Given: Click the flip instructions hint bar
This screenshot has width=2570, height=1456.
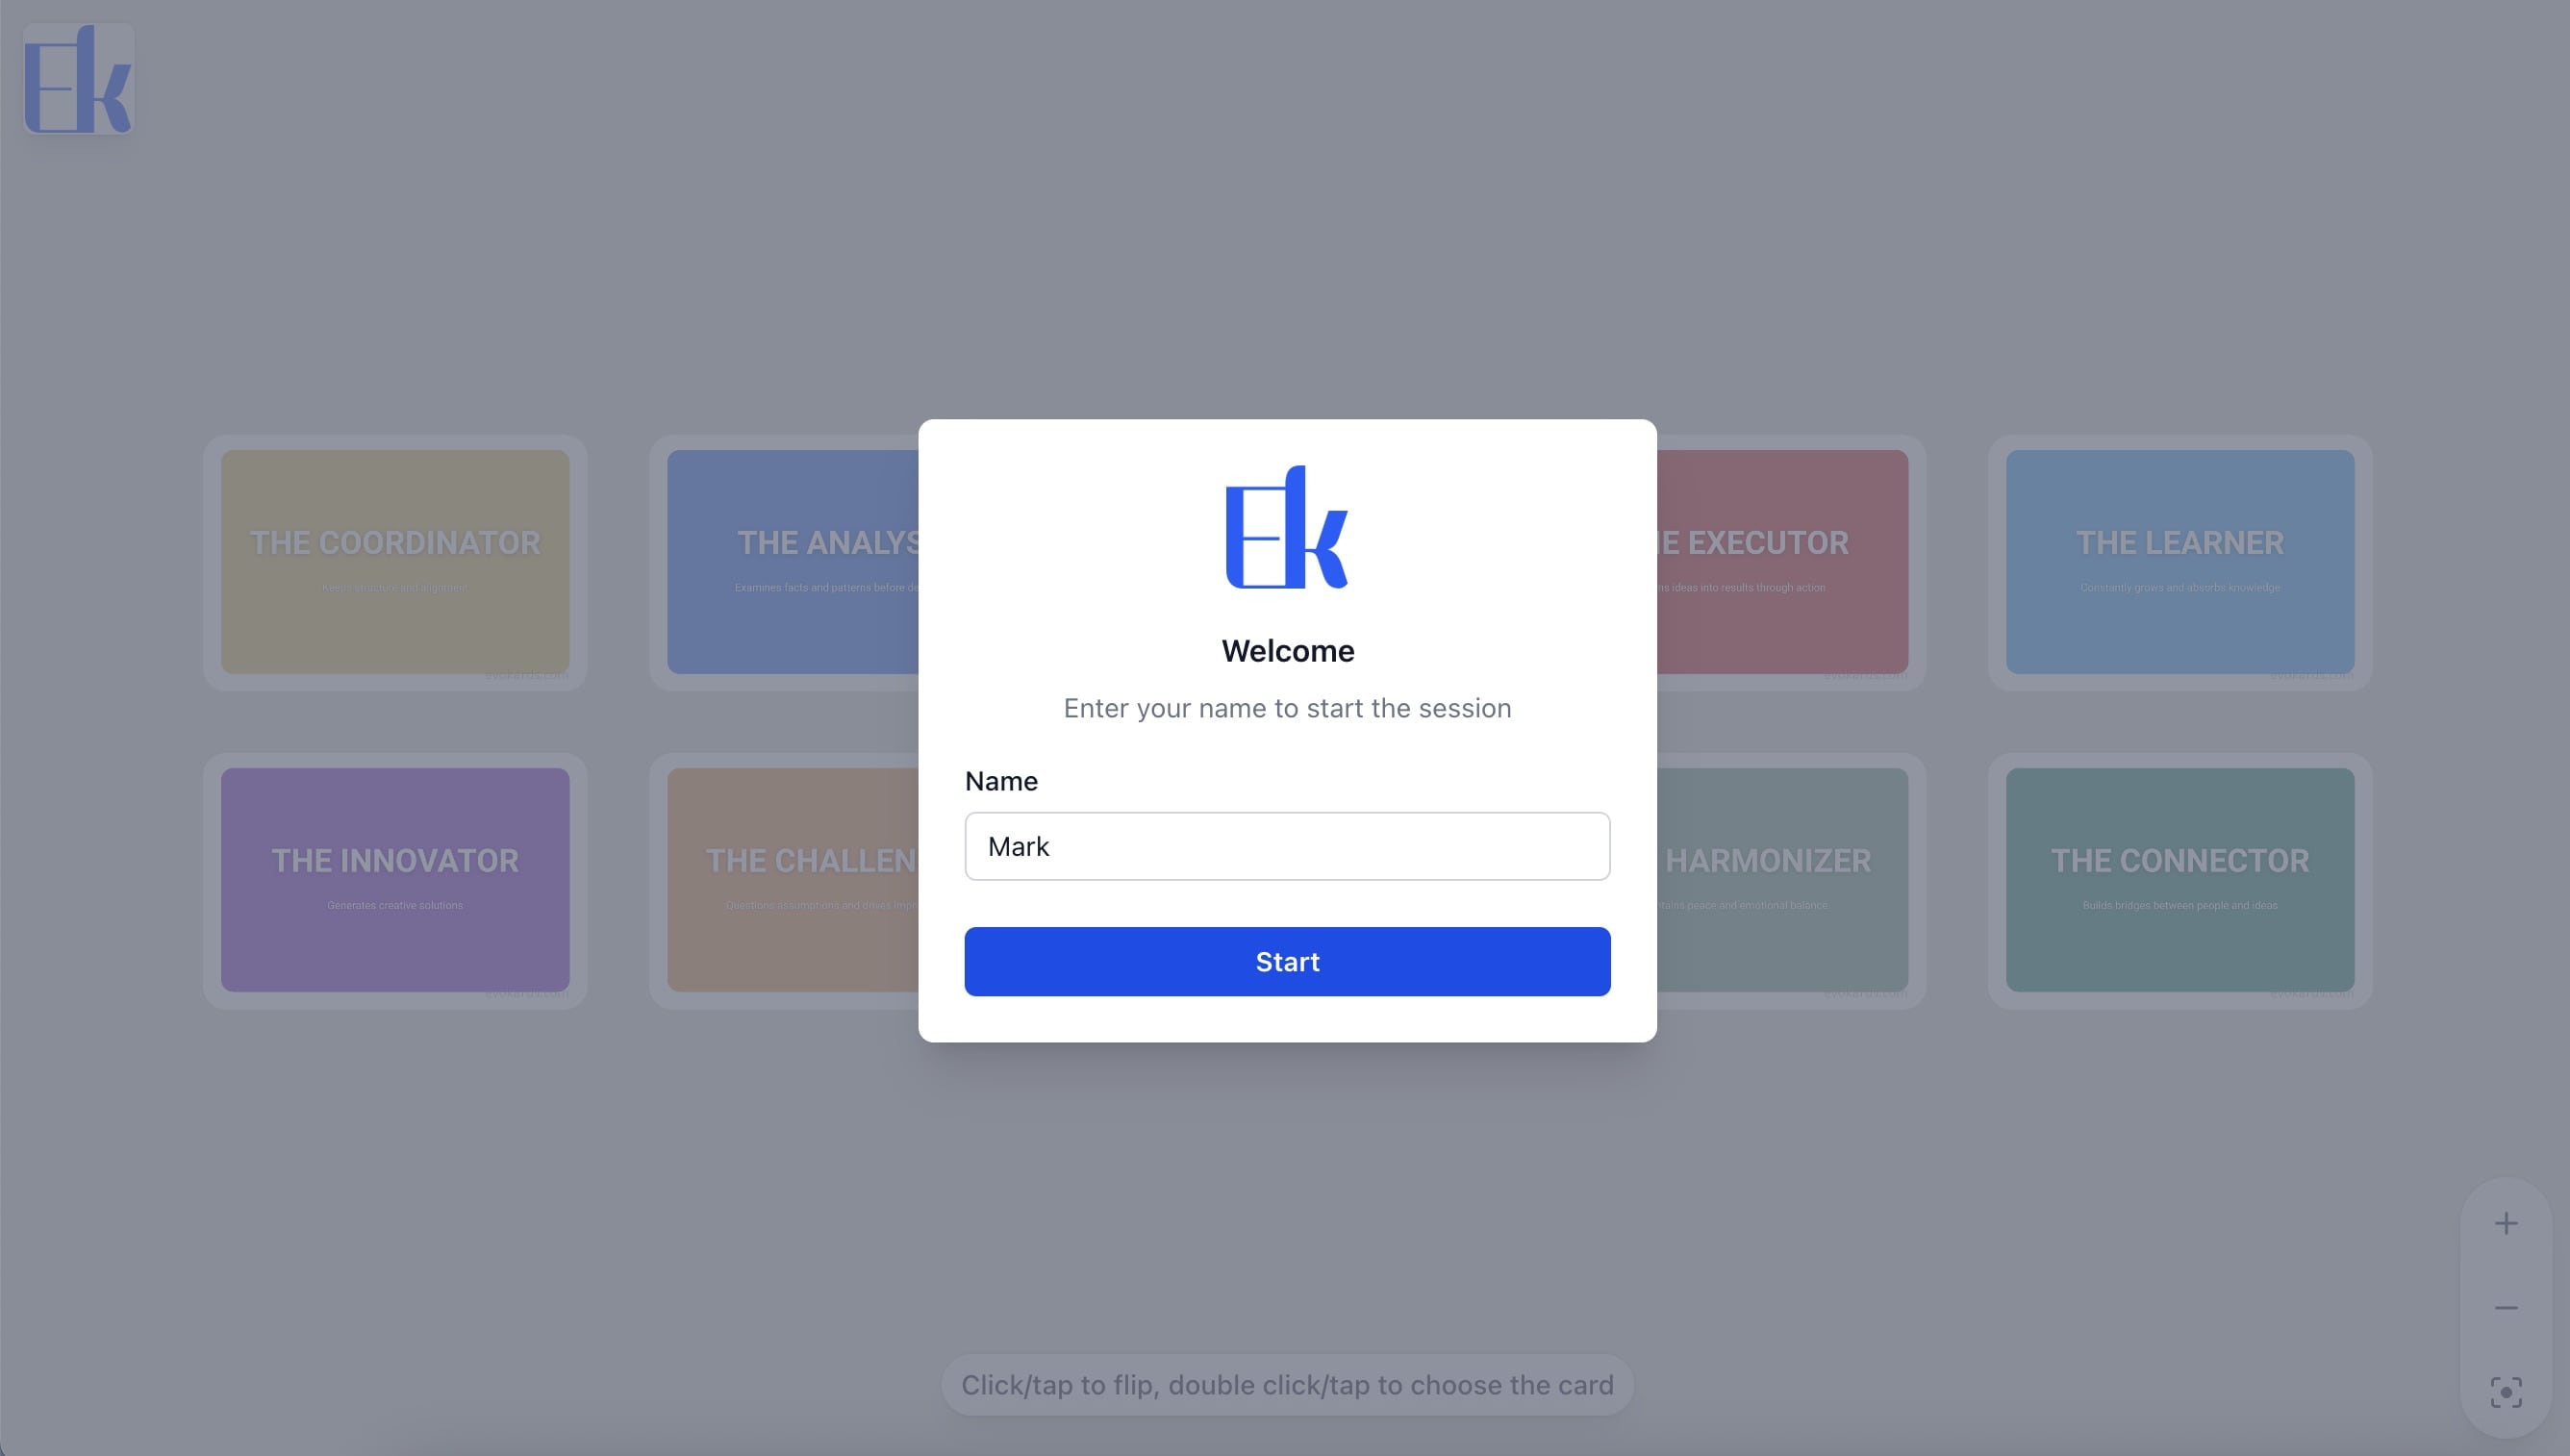Looking at the screenshot, I should pos(1286,1384).
